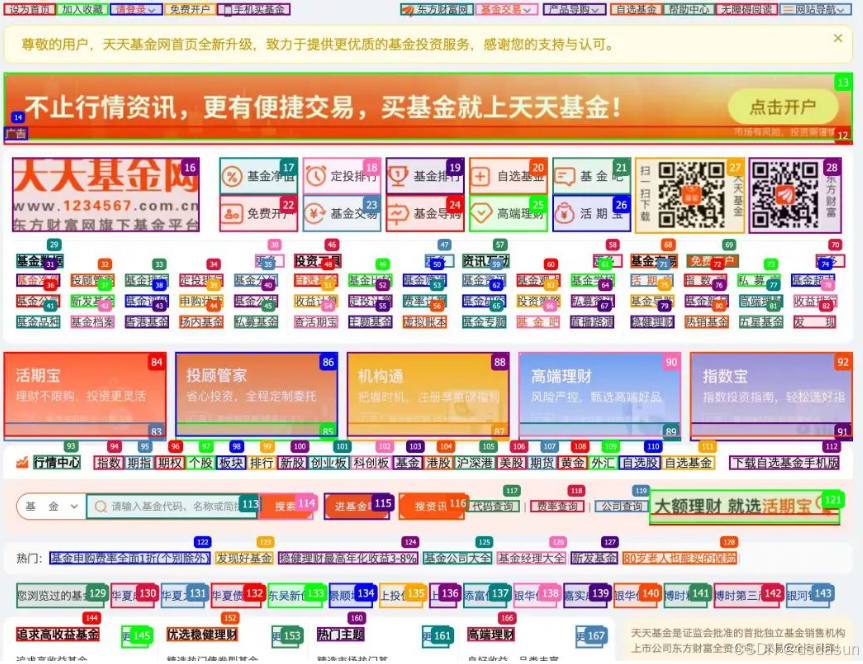The image size is (863, 664).
Task: Click the 天天基金 download QR code
Action: pos(691,195)
